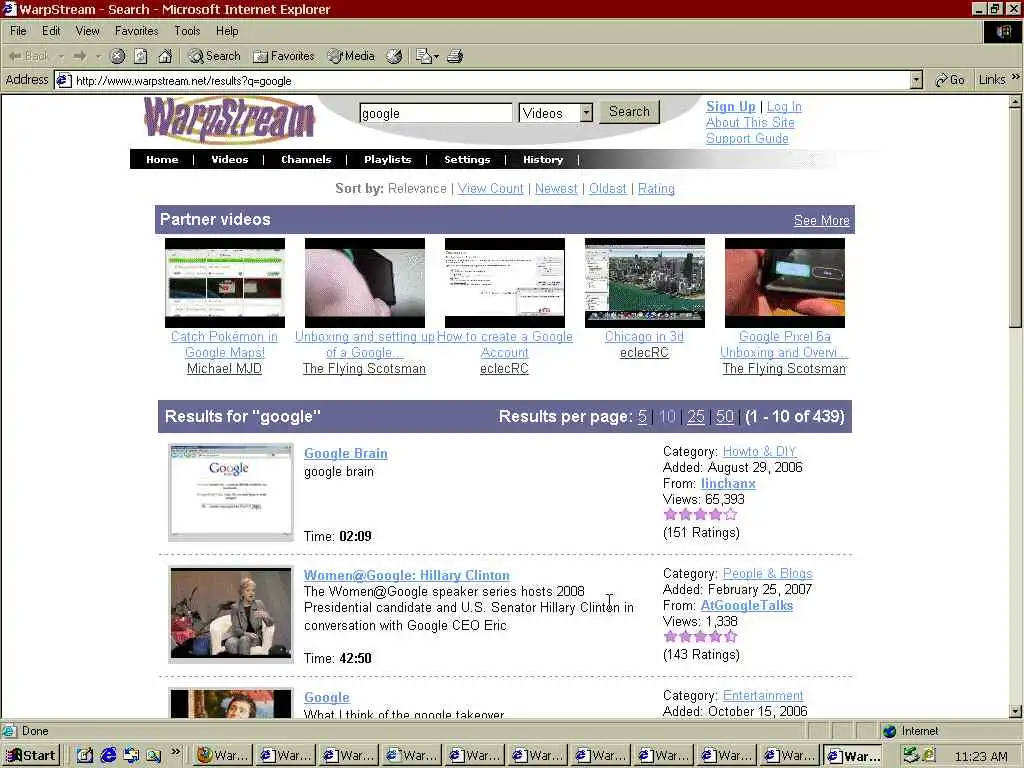Open the IE Search pane button
1024x768 pixels.
[x=214, y=56]
